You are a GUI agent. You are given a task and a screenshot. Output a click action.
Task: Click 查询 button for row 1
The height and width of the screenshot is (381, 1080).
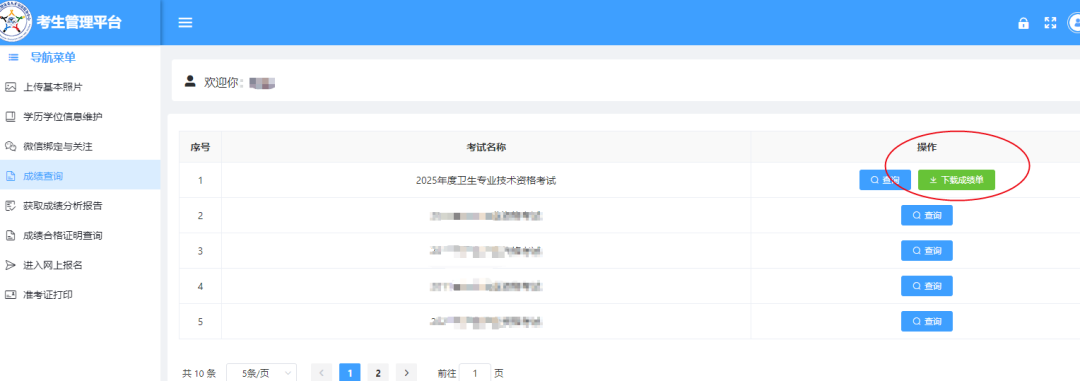coord(885,180)
